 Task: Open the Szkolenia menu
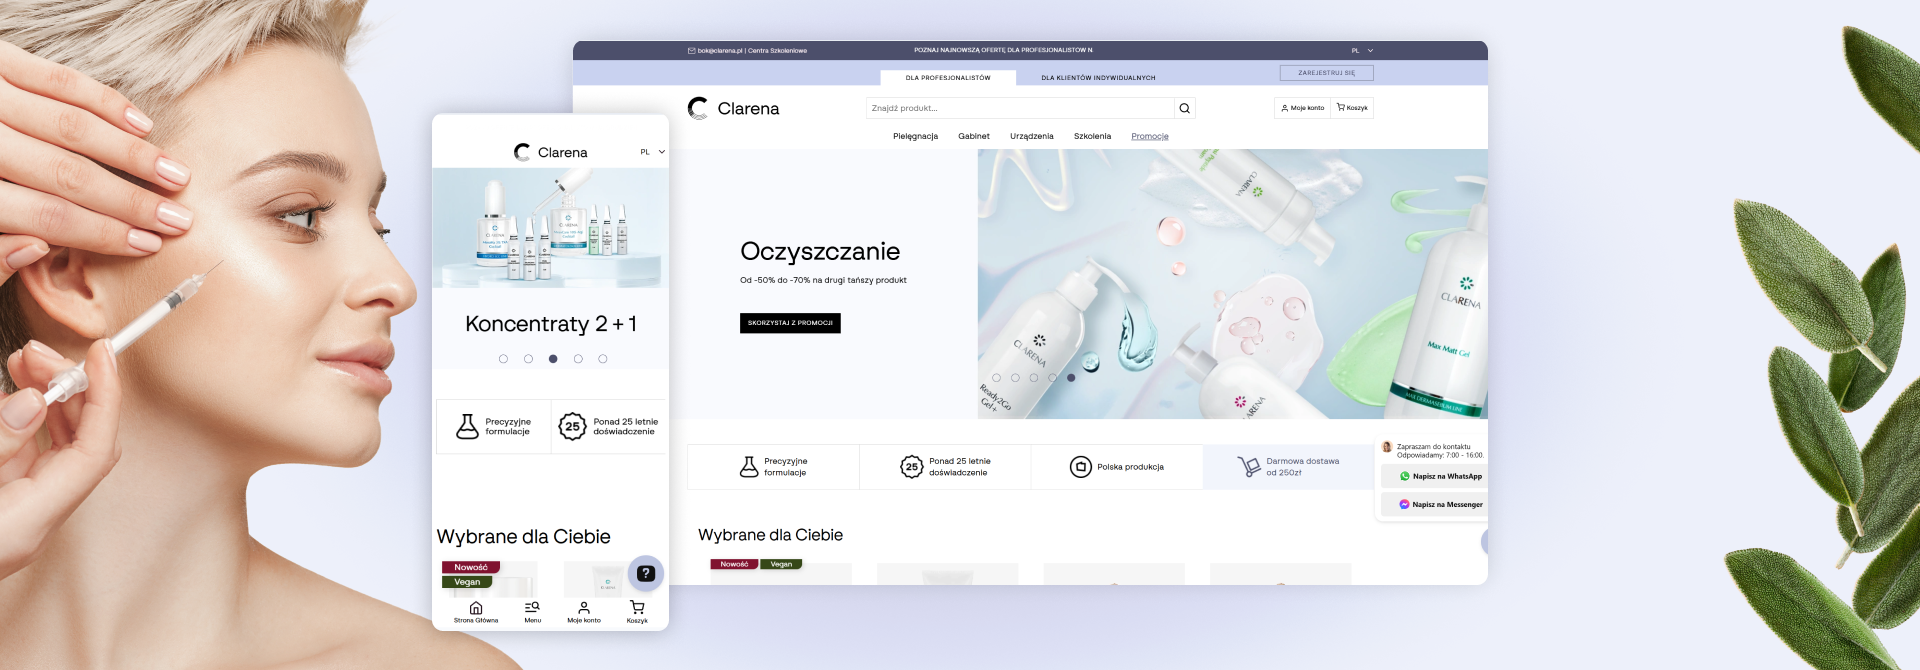1092,136
